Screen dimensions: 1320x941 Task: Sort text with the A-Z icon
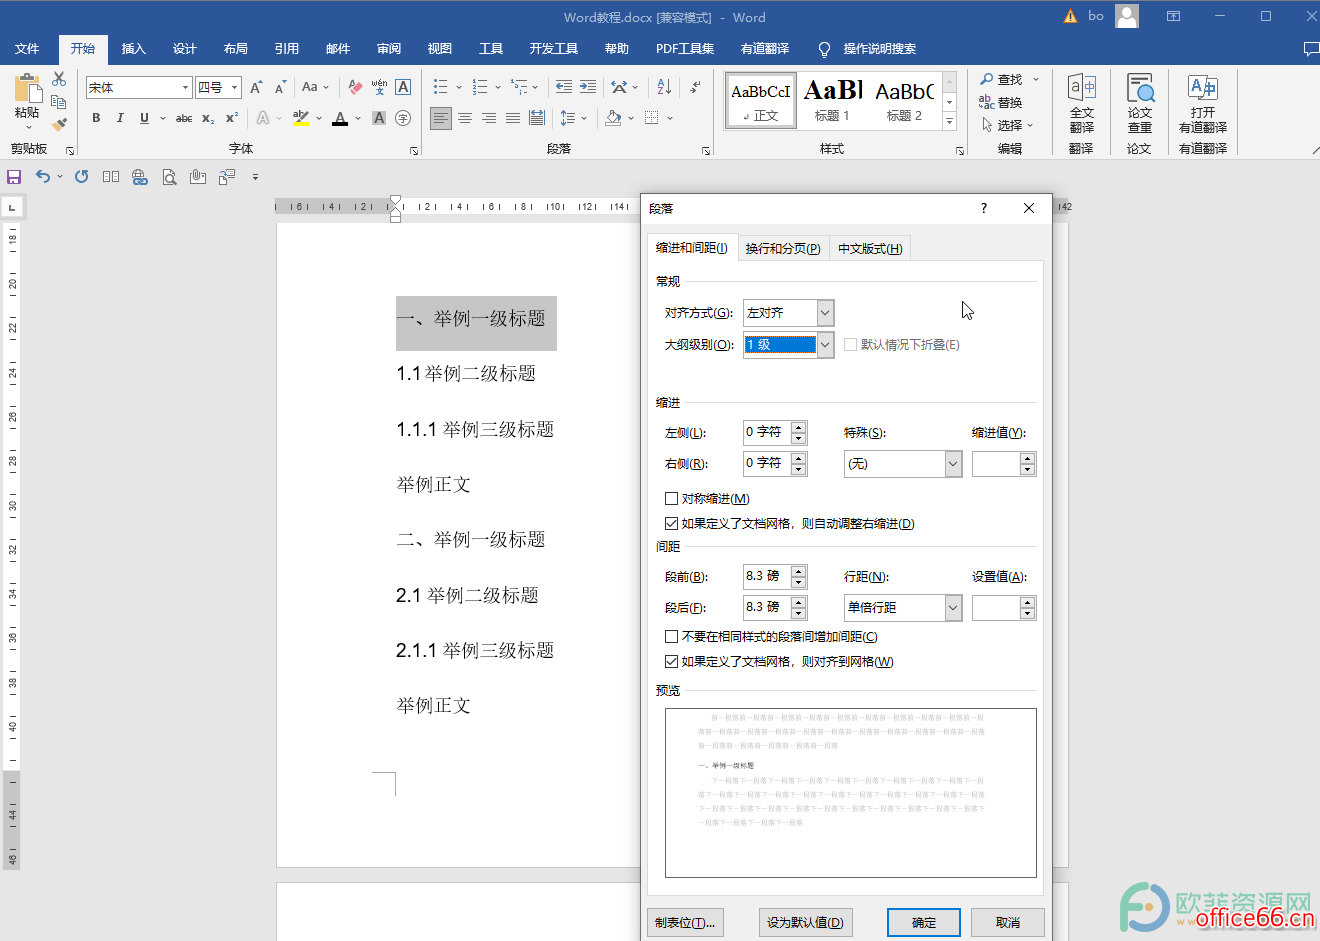[x=664, y=88]
